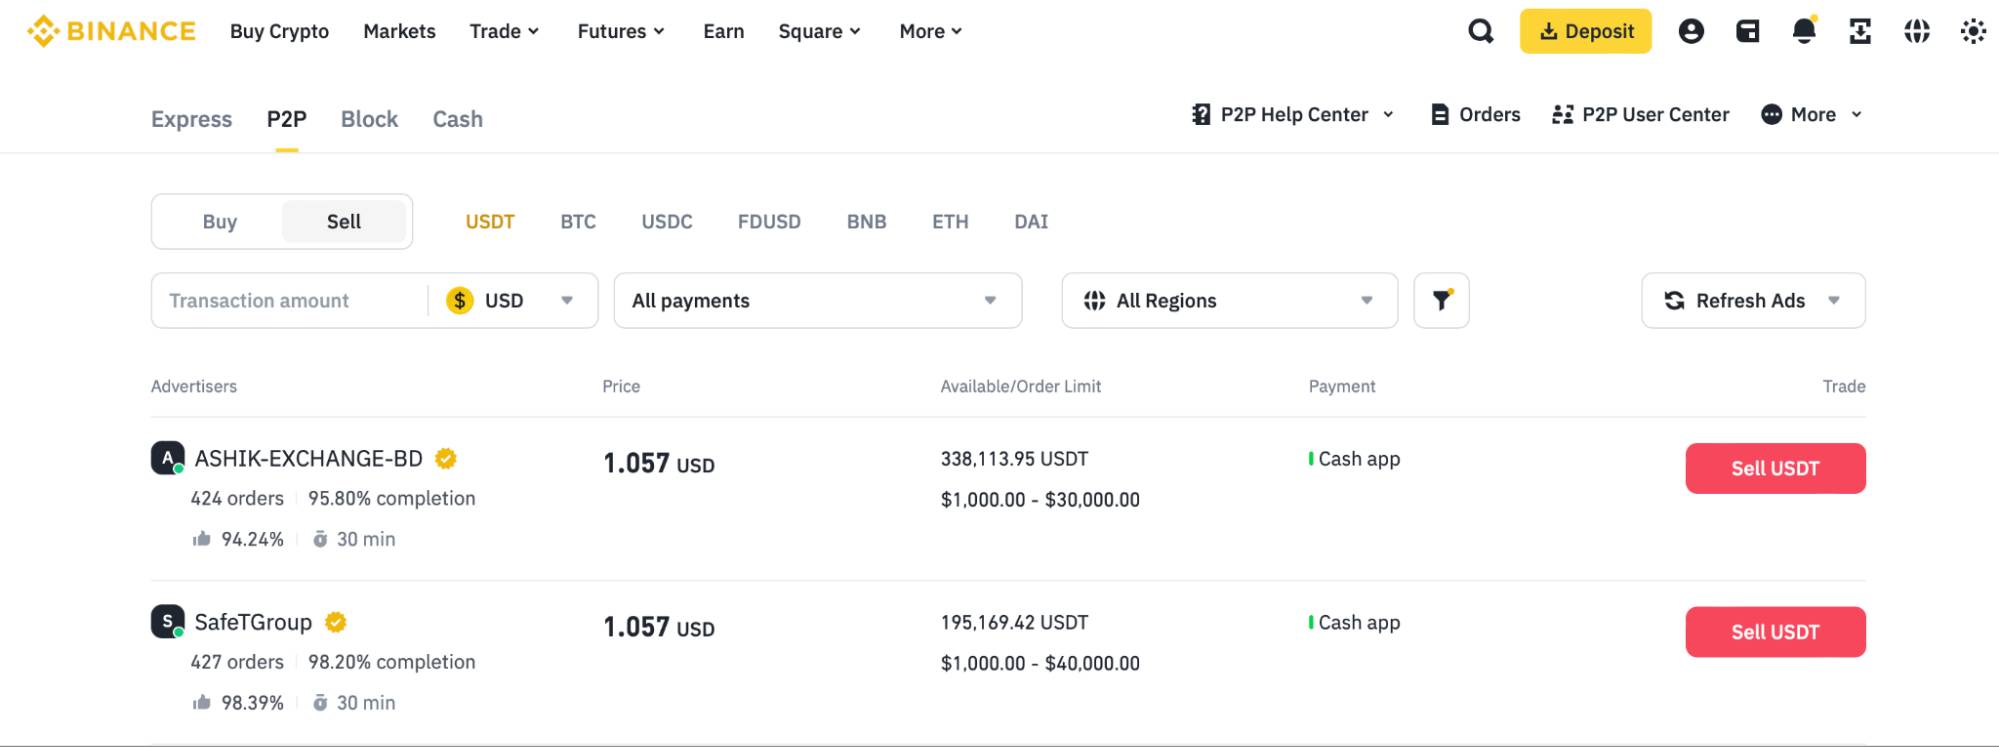Click the refresh arrows icon

(x=1674, y=300)
